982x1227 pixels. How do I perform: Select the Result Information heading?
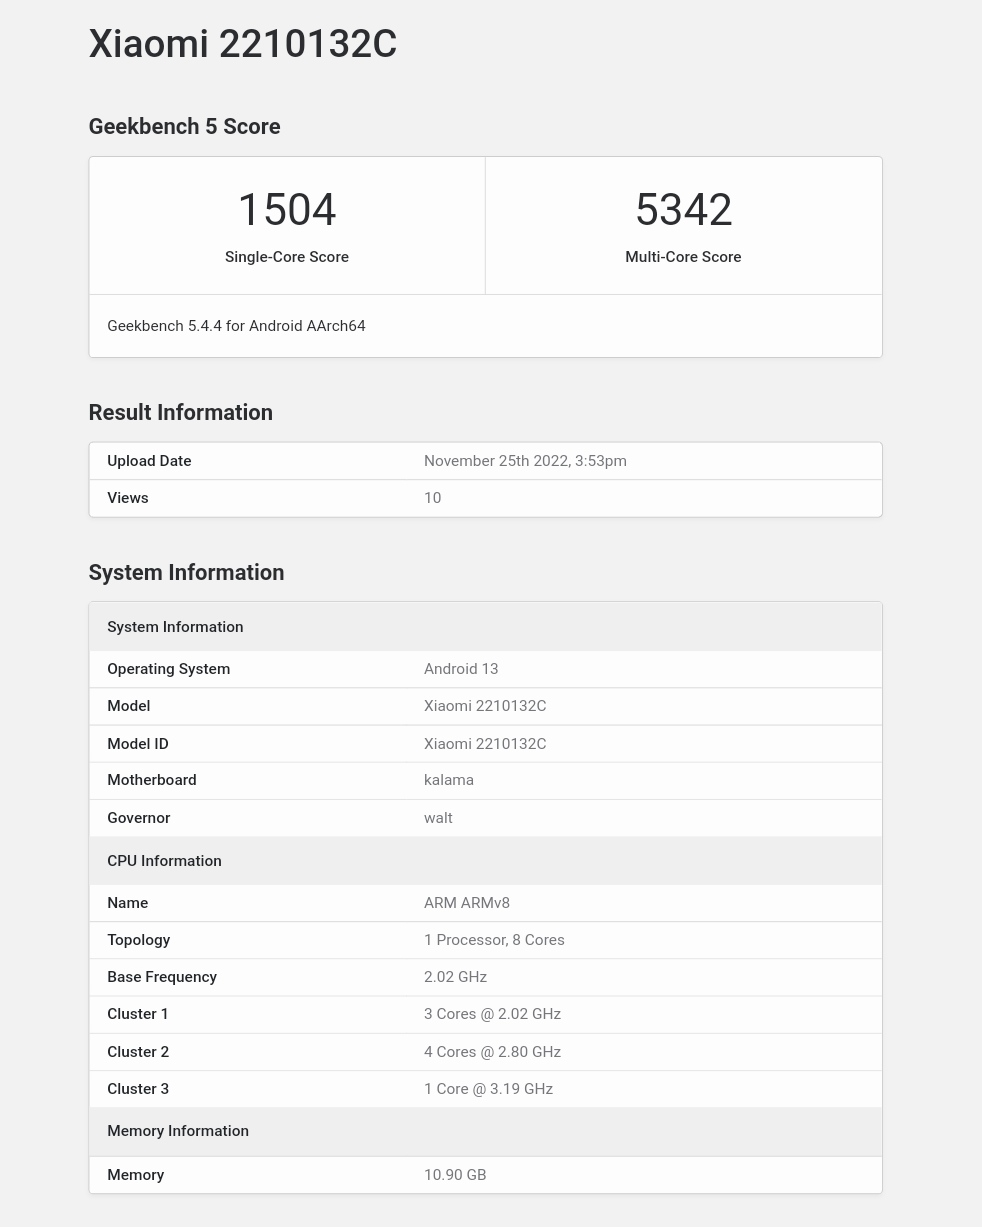coord(181,413)
